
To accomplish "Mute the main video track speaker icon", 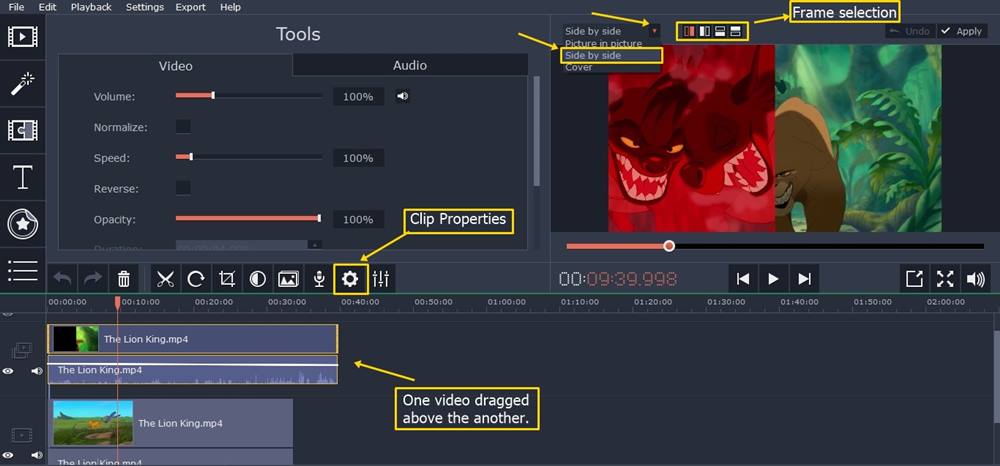I will 37,455.
